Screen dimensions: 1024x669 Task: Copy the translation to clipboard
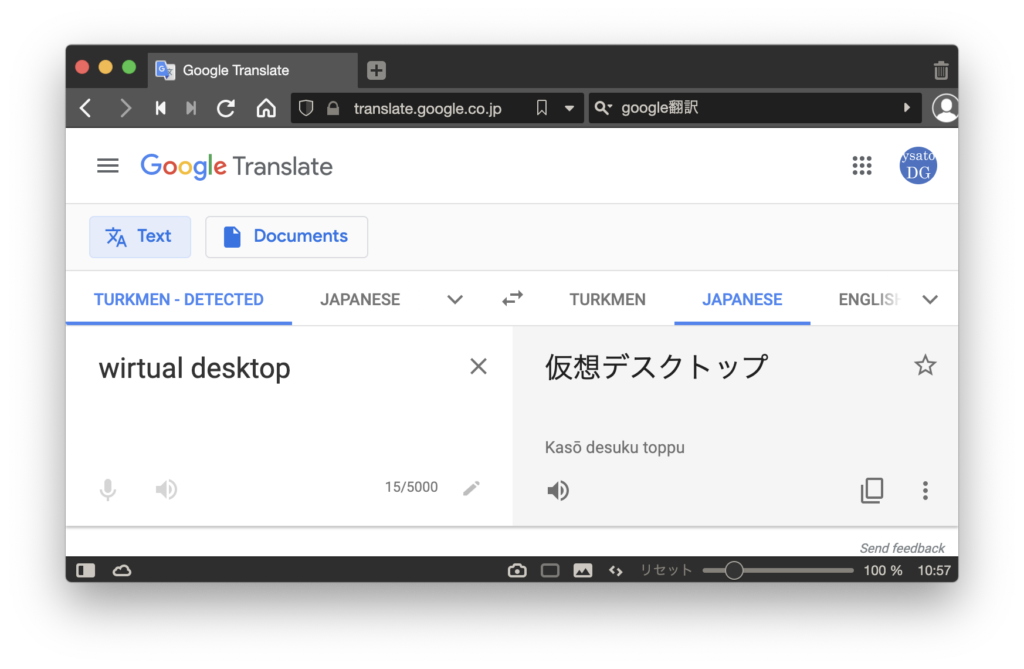point(872,491)
